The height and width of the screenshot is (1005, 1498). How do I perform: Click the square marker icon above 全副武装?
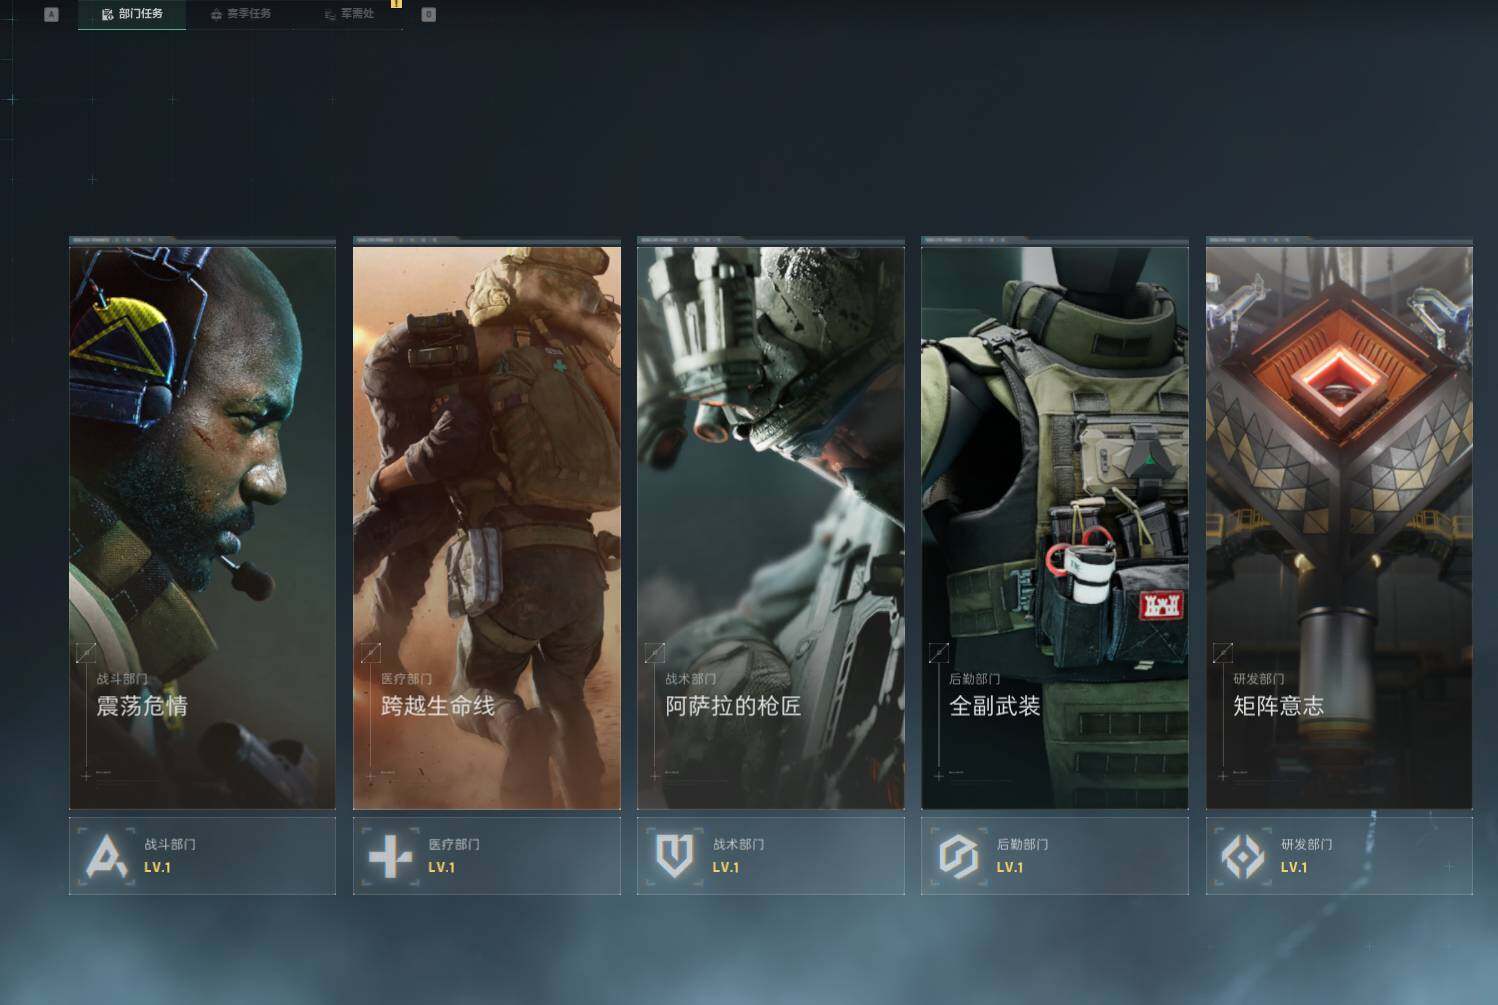pos(938,653)
